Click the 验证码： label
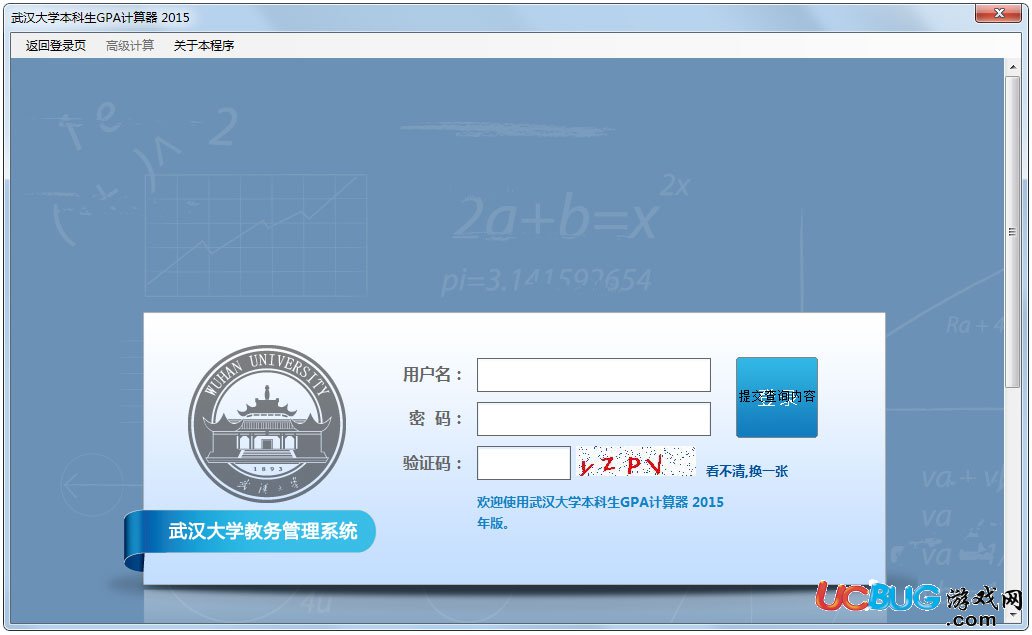 tap(434, 463)
